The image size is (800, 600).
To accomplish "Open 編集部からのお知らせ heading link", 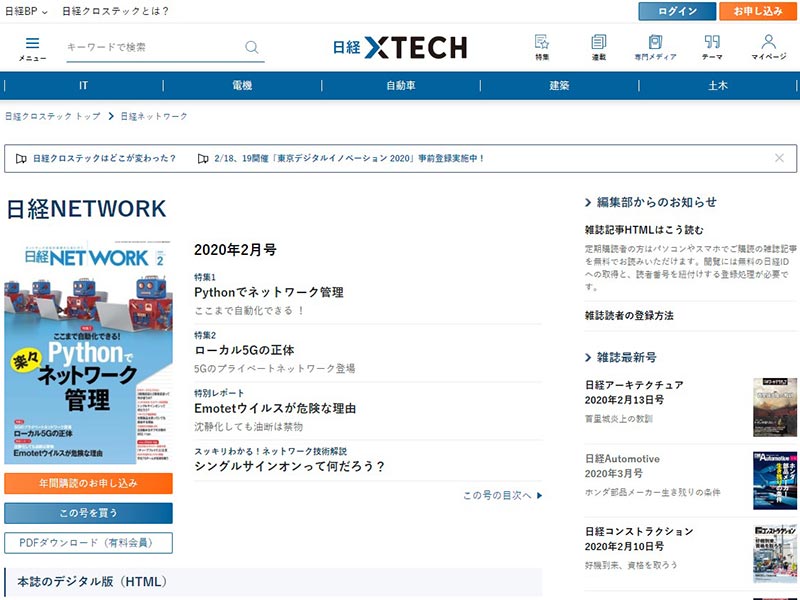I will [651, 202].
